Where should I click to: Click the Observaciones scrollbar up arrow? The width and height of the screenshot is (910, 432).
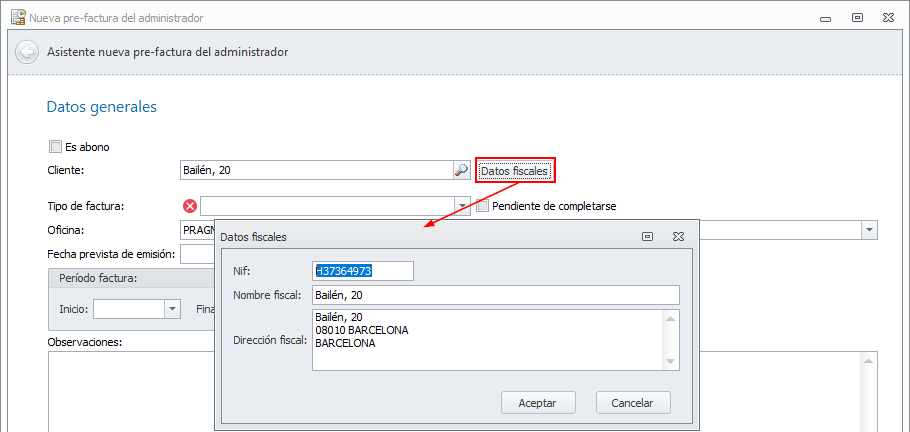pos(869,360)
